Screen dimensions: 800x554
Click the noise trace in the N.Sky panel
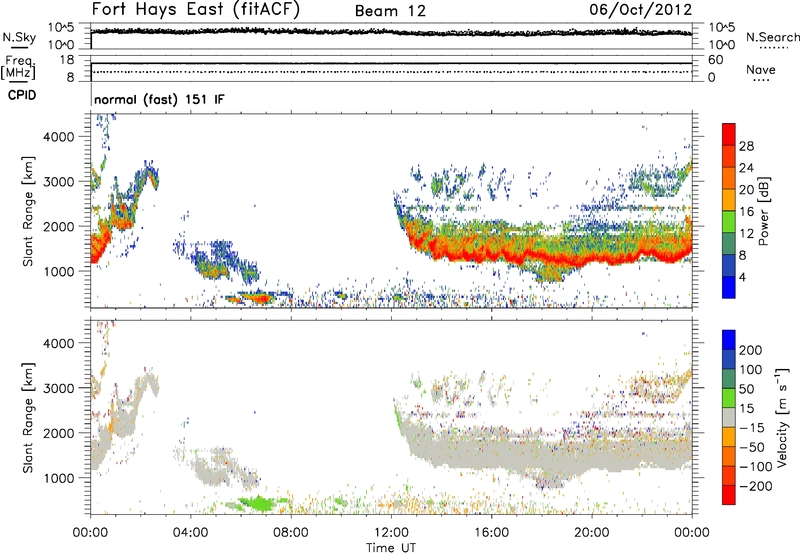pyautogui.click(x=391, y=32)
